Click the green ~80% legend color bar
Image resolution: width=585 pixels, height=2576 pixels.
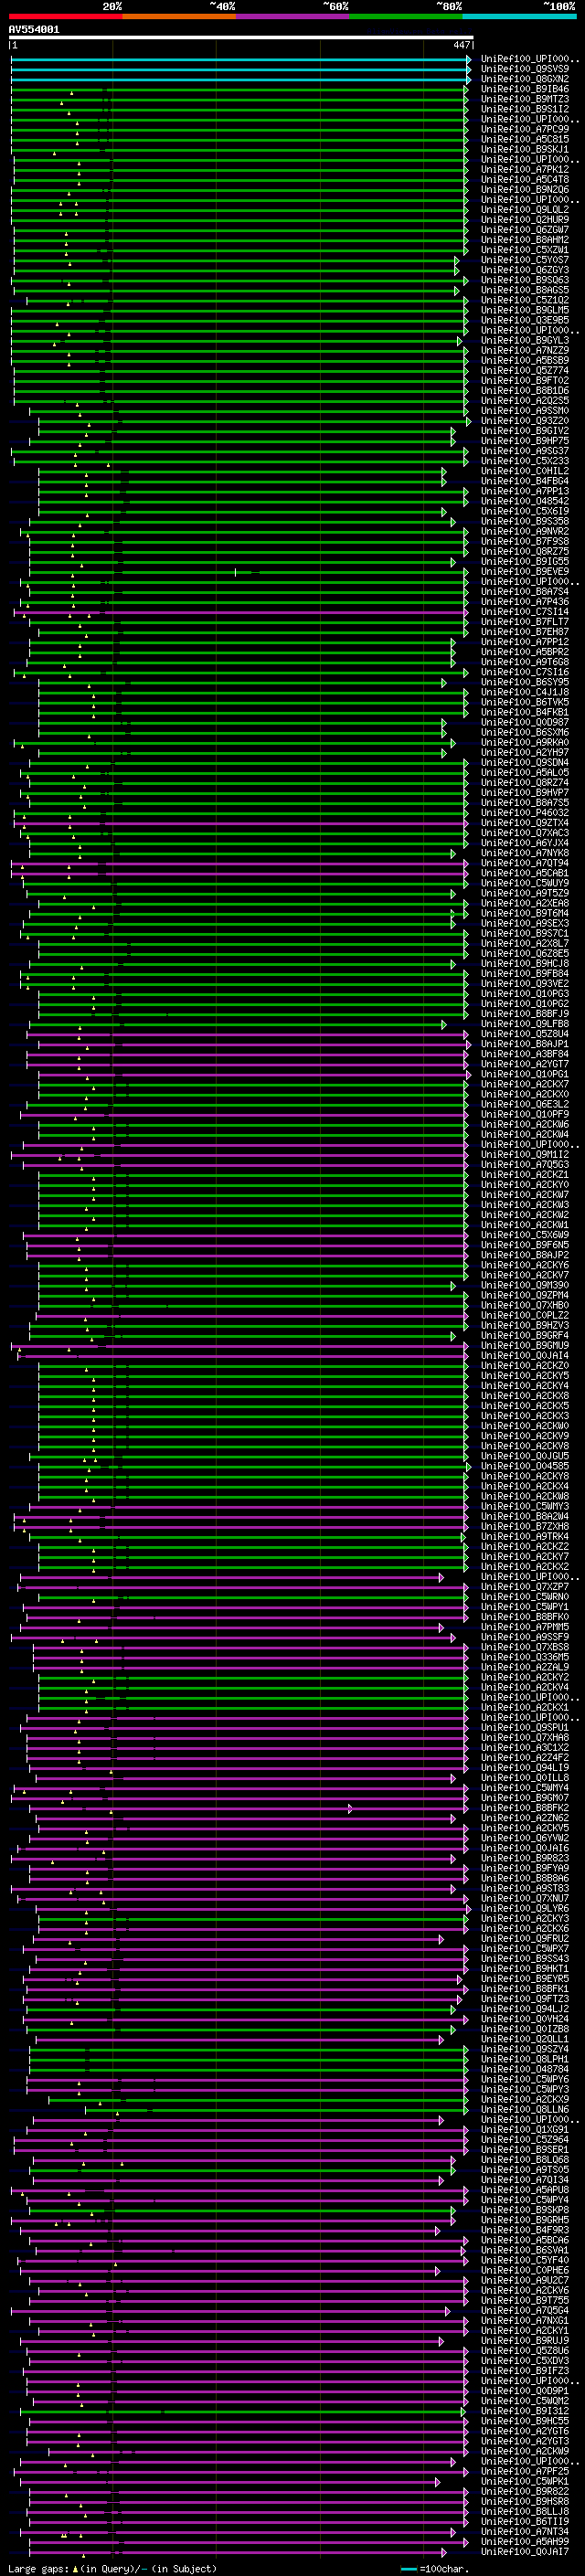(406, 16)
